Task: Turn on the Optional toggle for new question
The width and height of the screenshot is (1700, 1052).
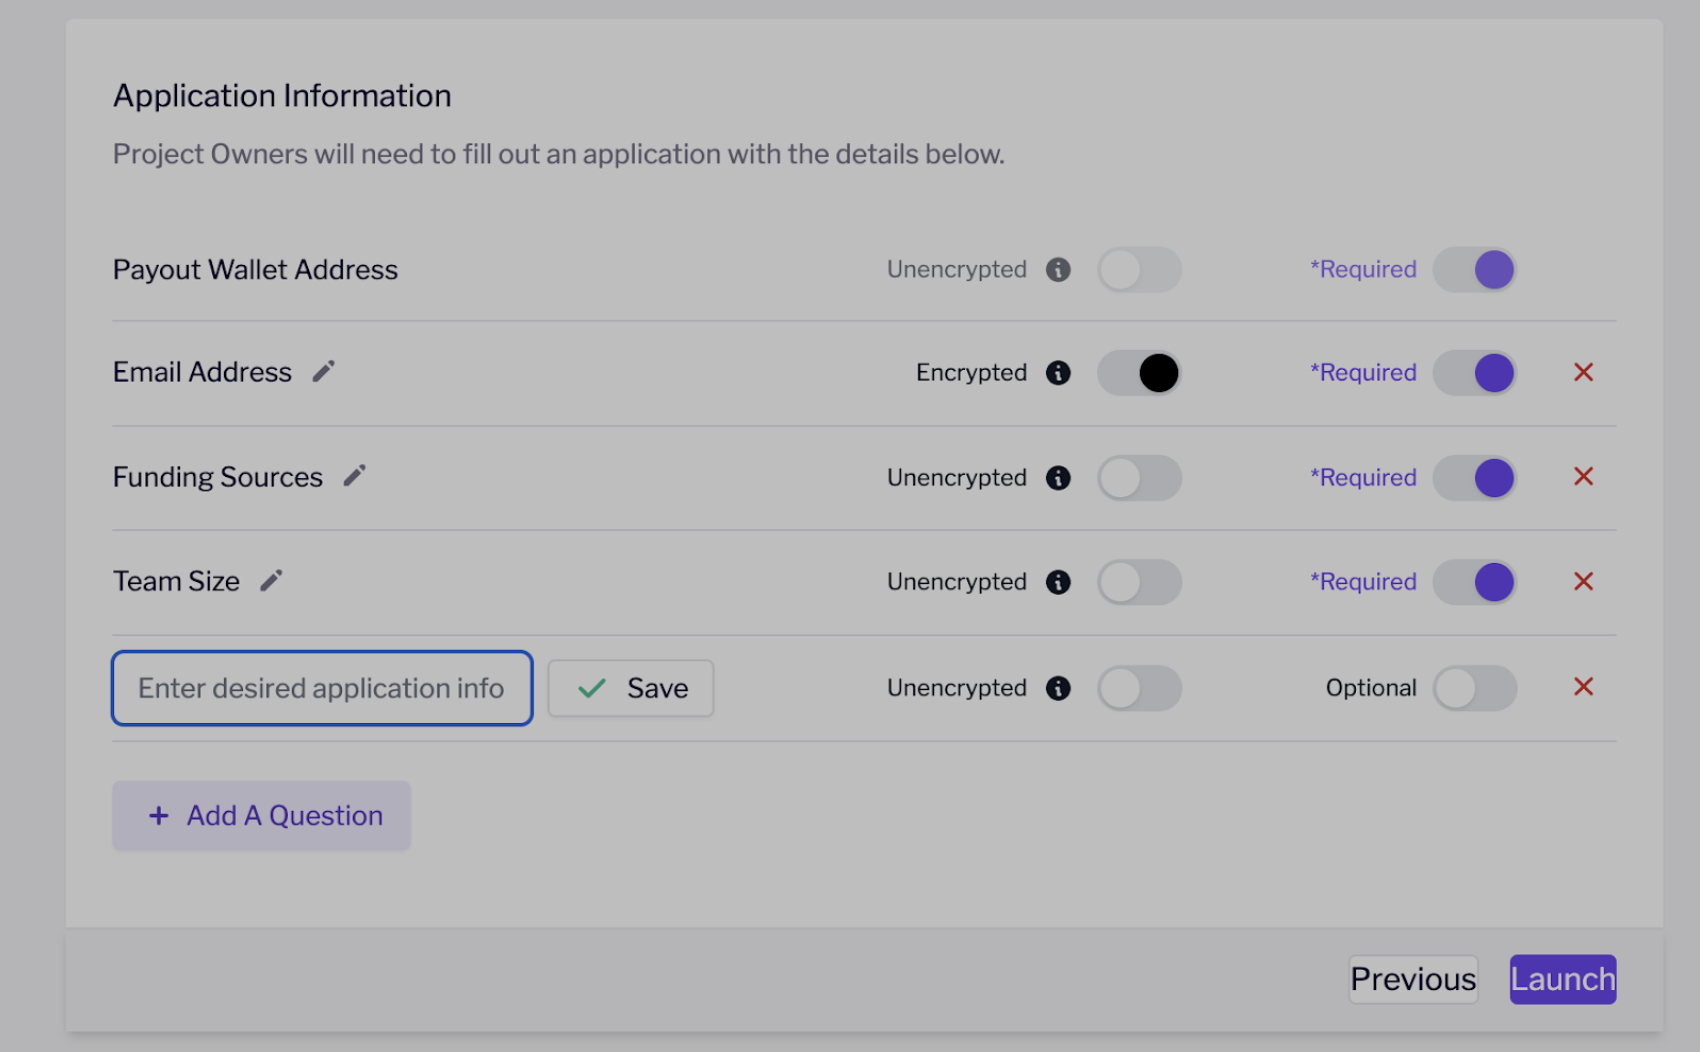Action: (x=1474, y=688)
